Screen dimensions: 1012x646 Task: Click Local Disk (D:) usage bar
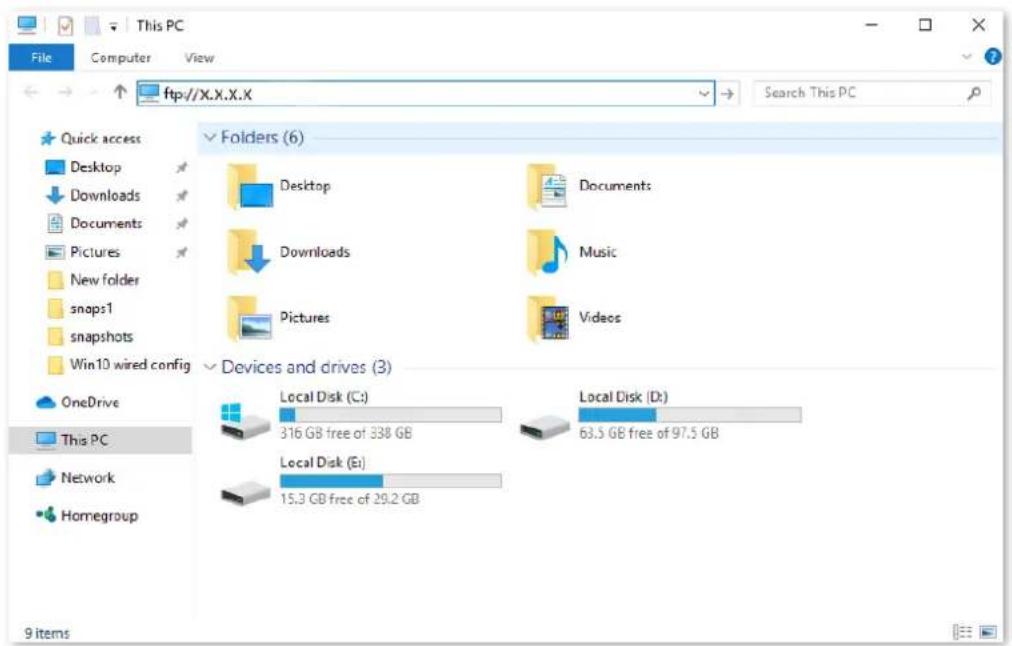pyautogui.click(x=690, y=415)
